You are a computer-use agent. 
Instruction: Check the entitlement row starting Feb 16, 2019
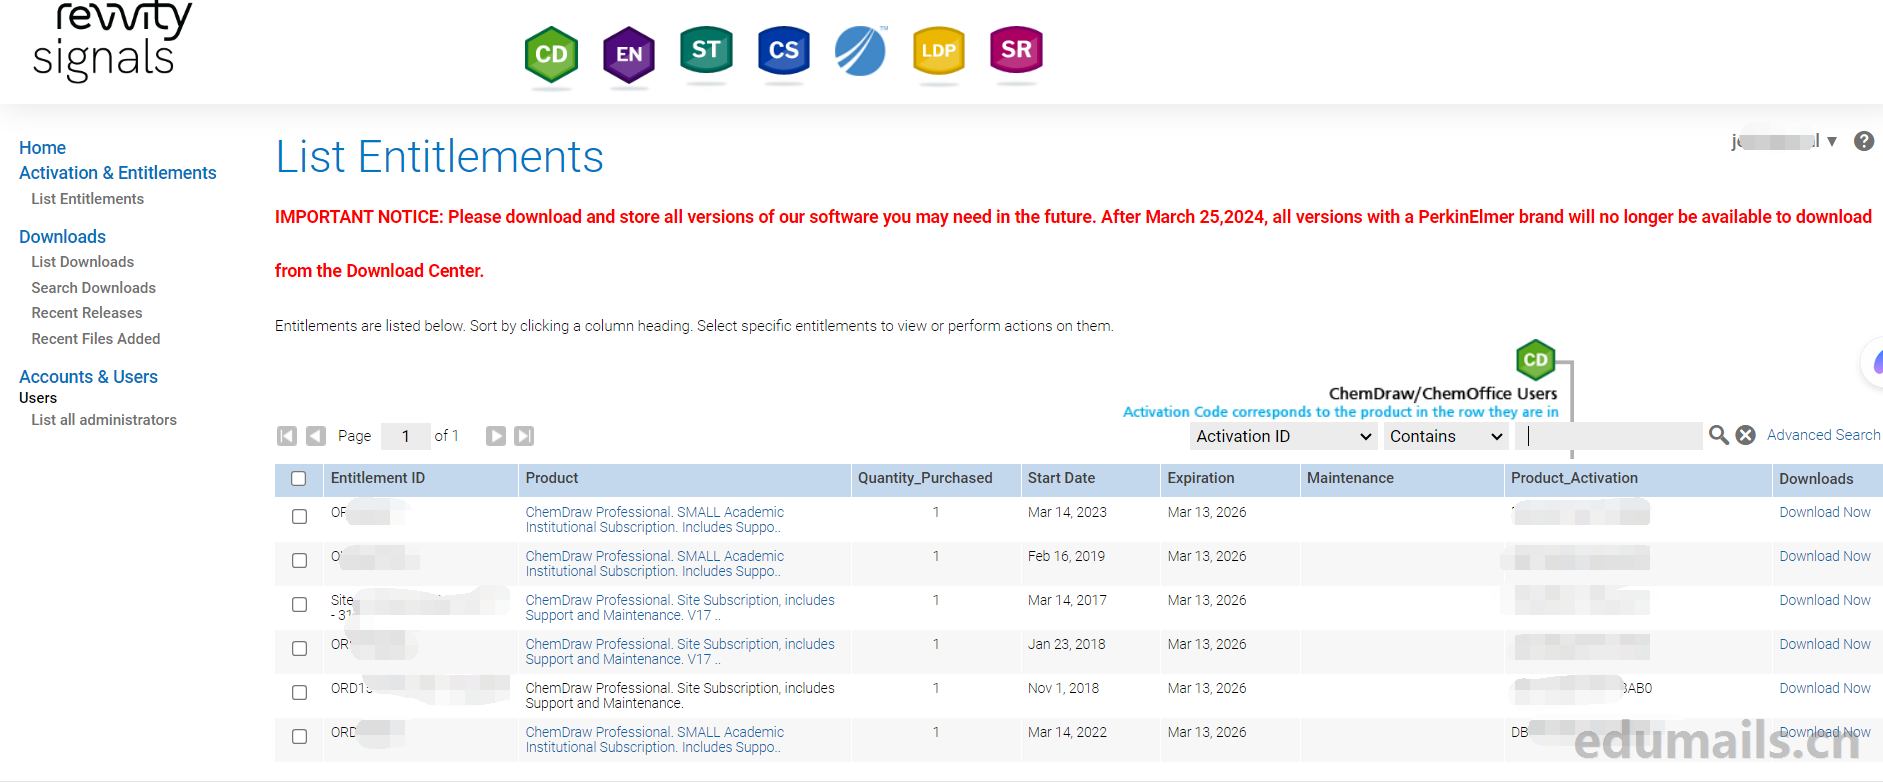[x=299, y=561]
